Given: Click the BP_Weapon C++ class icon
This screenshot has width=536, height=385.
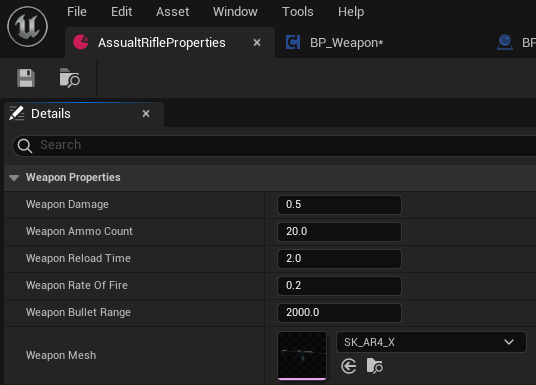Looking at the screenshot, I should (293, 42).
